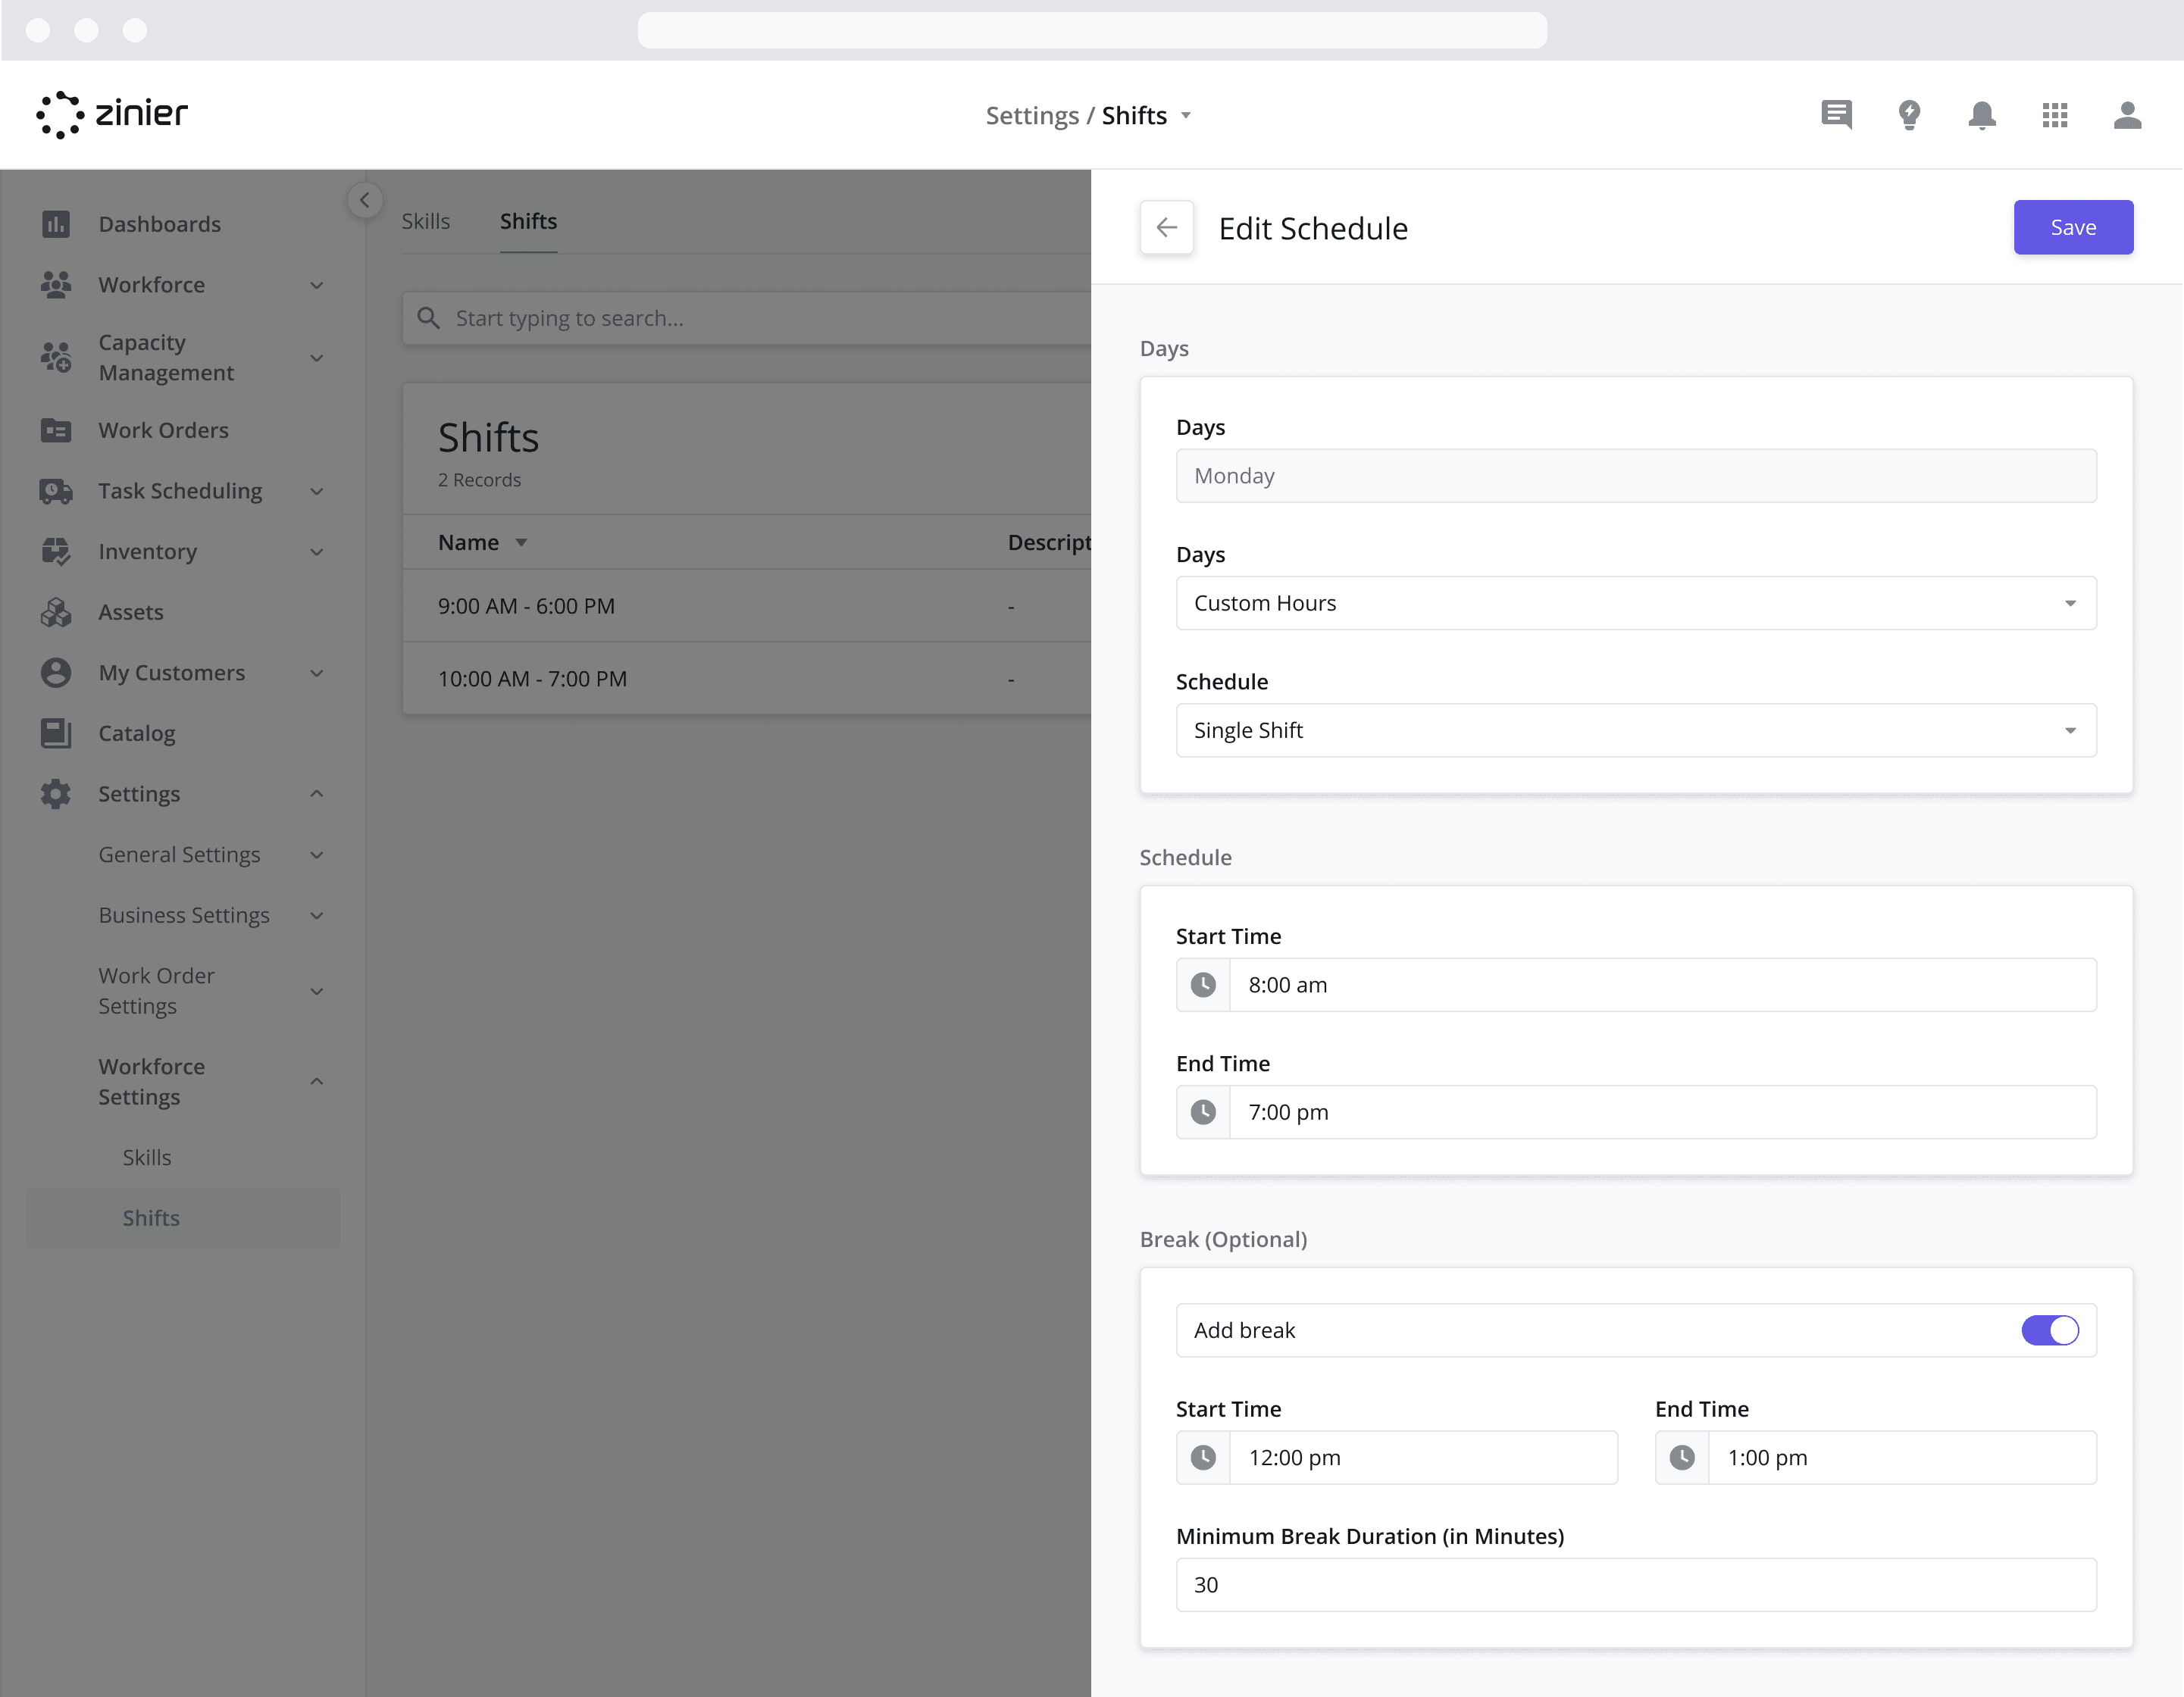Image resolution: width=2184 pixels, height=1697 pixels.
Task: Expand the Business Settings chevron
Action: tap(317, 915)
